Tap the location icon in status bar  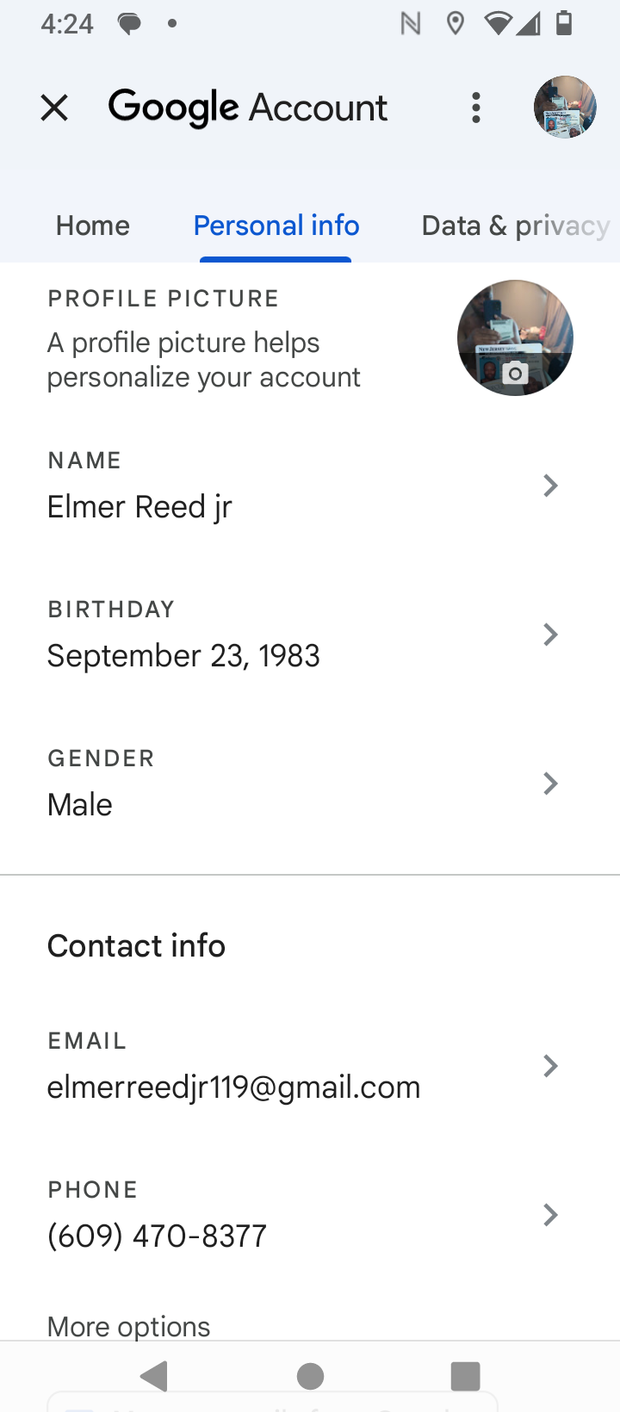tap(455, 24)
